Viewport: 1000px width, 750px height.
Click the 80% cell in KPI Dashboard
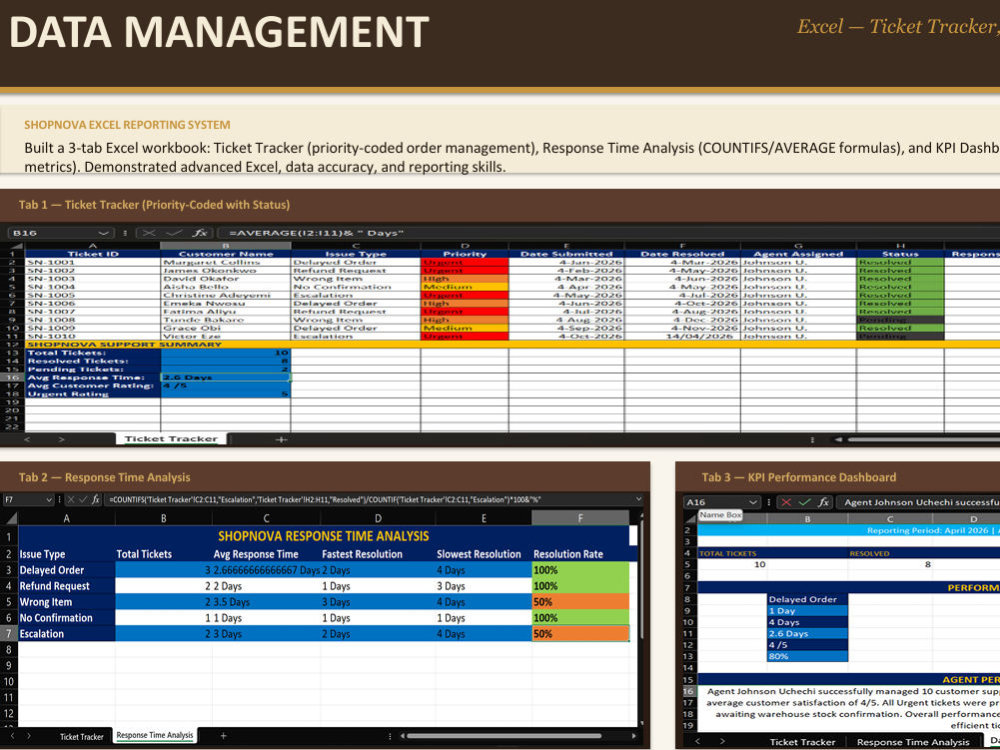point(807,656)
